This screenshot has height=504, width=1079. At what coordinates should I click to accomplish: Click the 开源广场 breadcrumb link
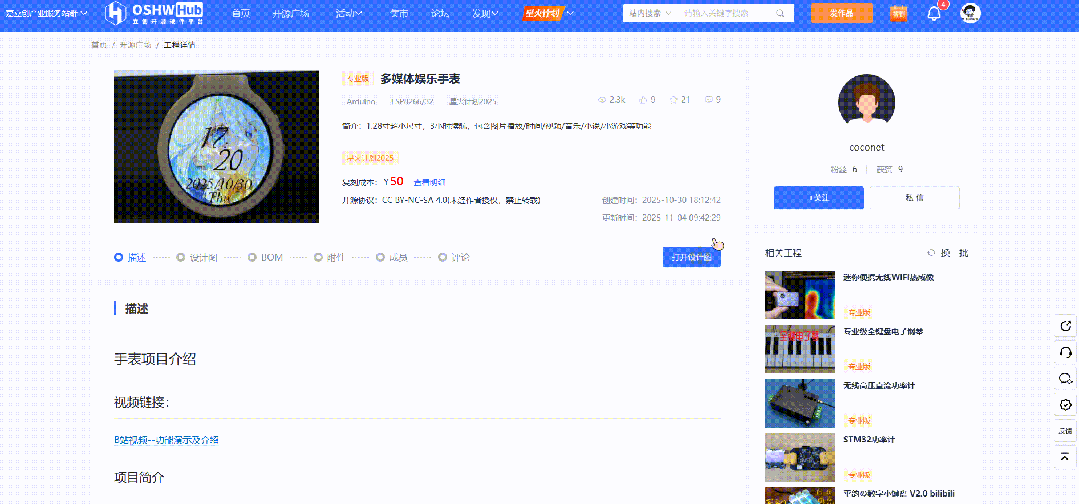[135, 44]
